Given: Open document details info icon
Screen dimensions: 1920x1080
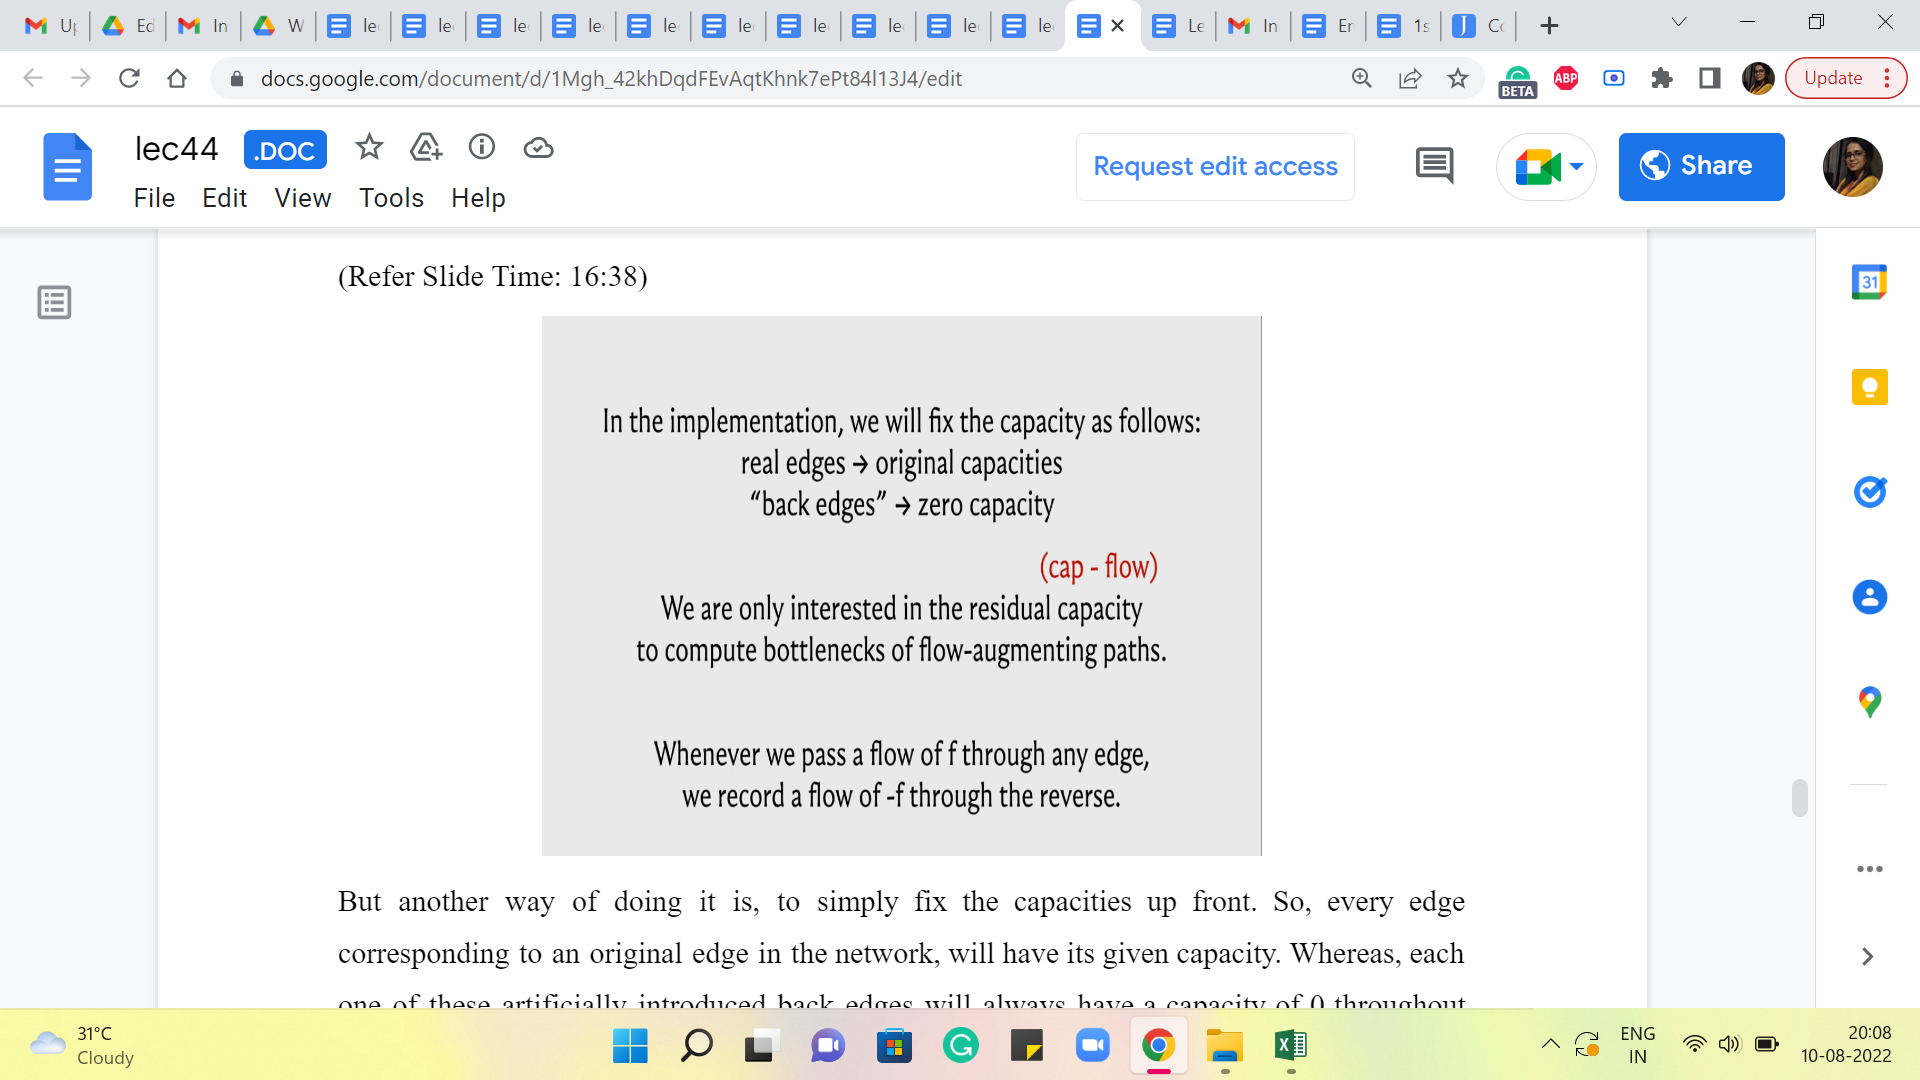Looking at the screenshot, I should 482,148.
